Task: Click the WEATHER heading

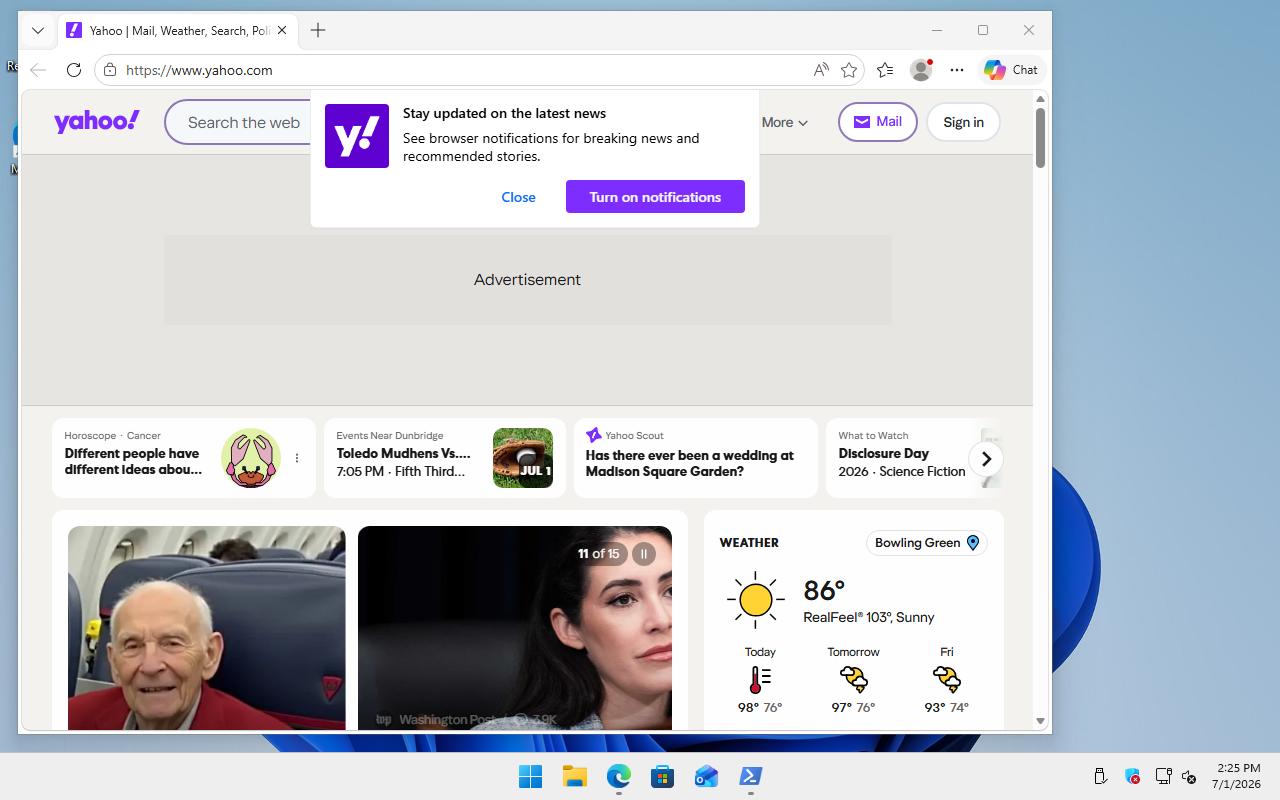Action: pyautogui.click(x=749, y=543)
